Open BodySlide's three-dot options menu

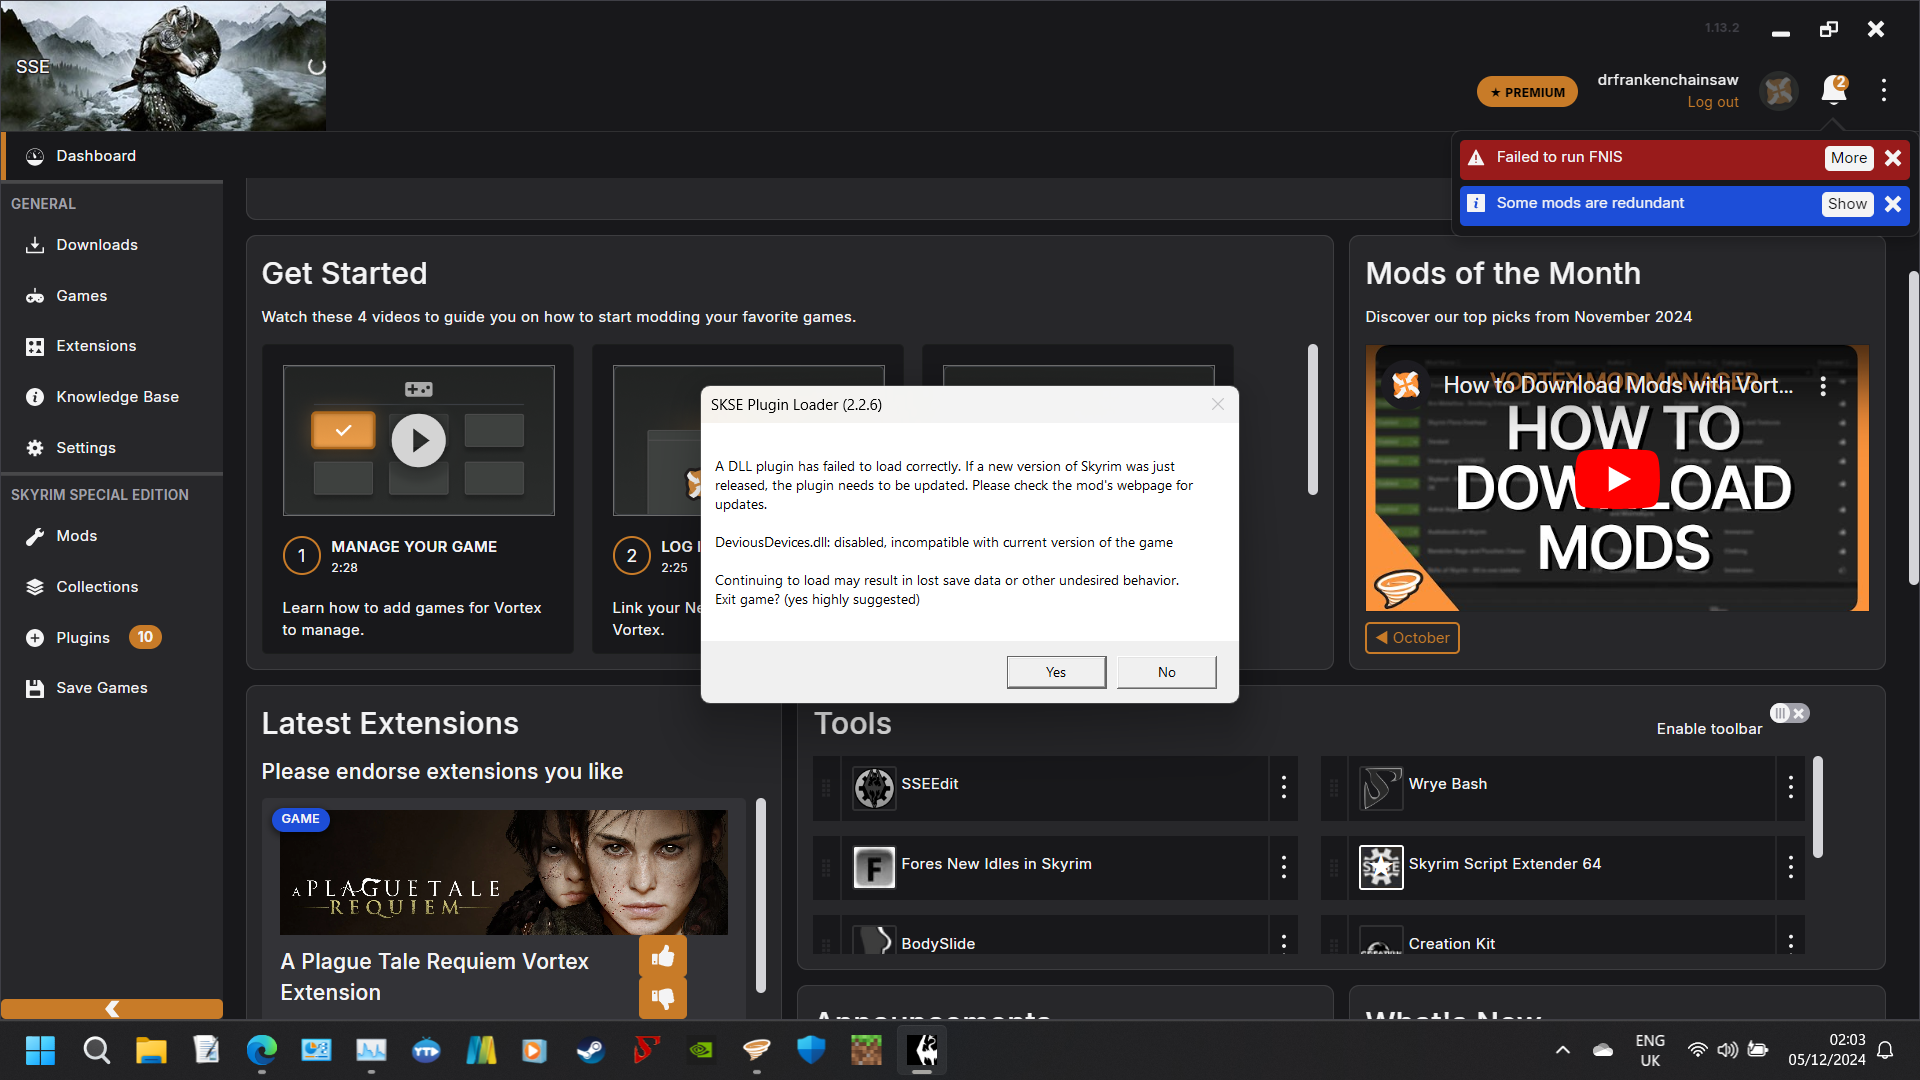pos(1283,941)
